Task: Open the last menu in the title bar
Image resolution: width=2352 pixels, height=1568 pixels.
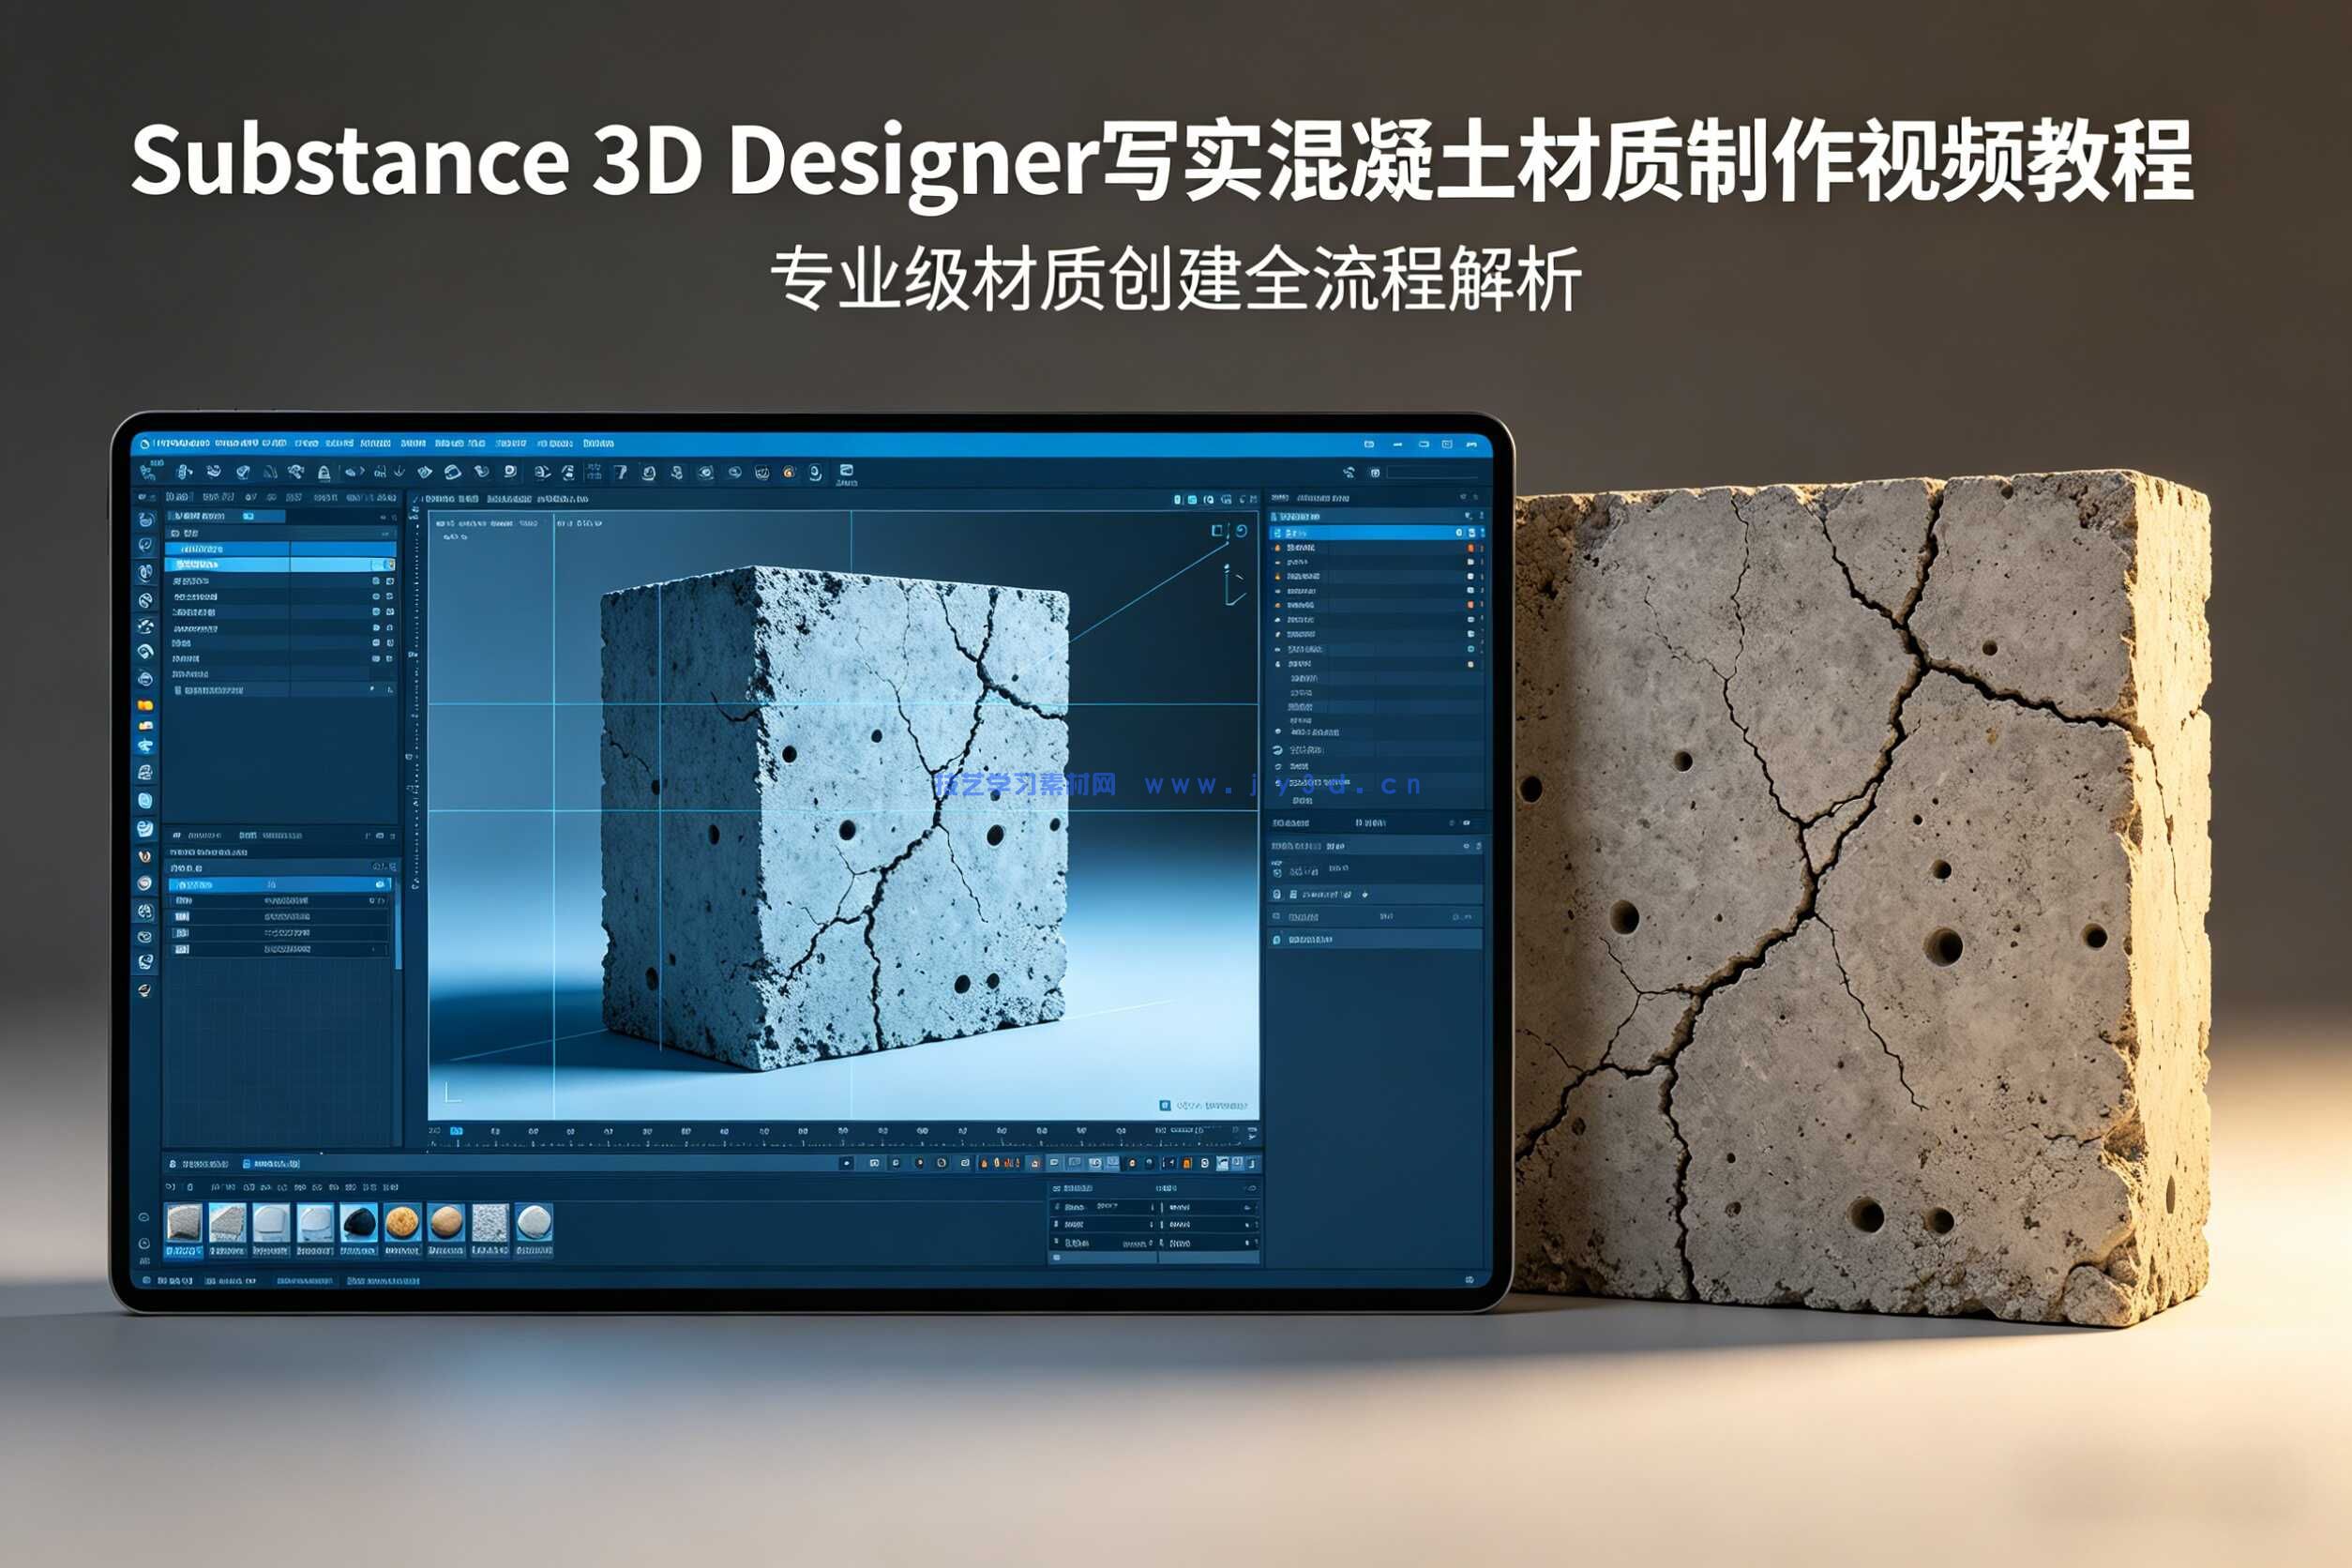Action: tap(598, 443)
